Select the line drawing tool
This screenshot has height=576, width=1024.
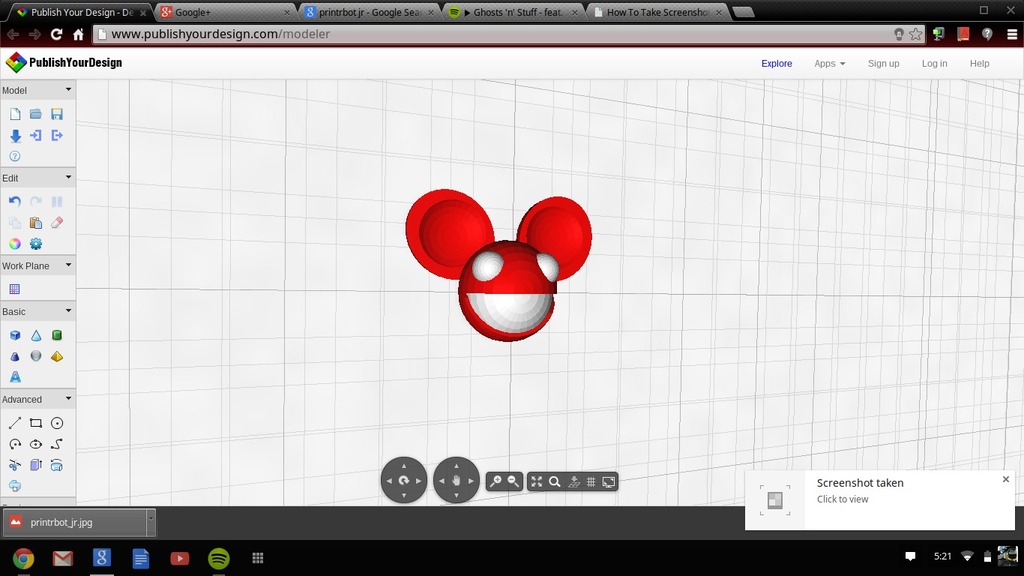15,423
